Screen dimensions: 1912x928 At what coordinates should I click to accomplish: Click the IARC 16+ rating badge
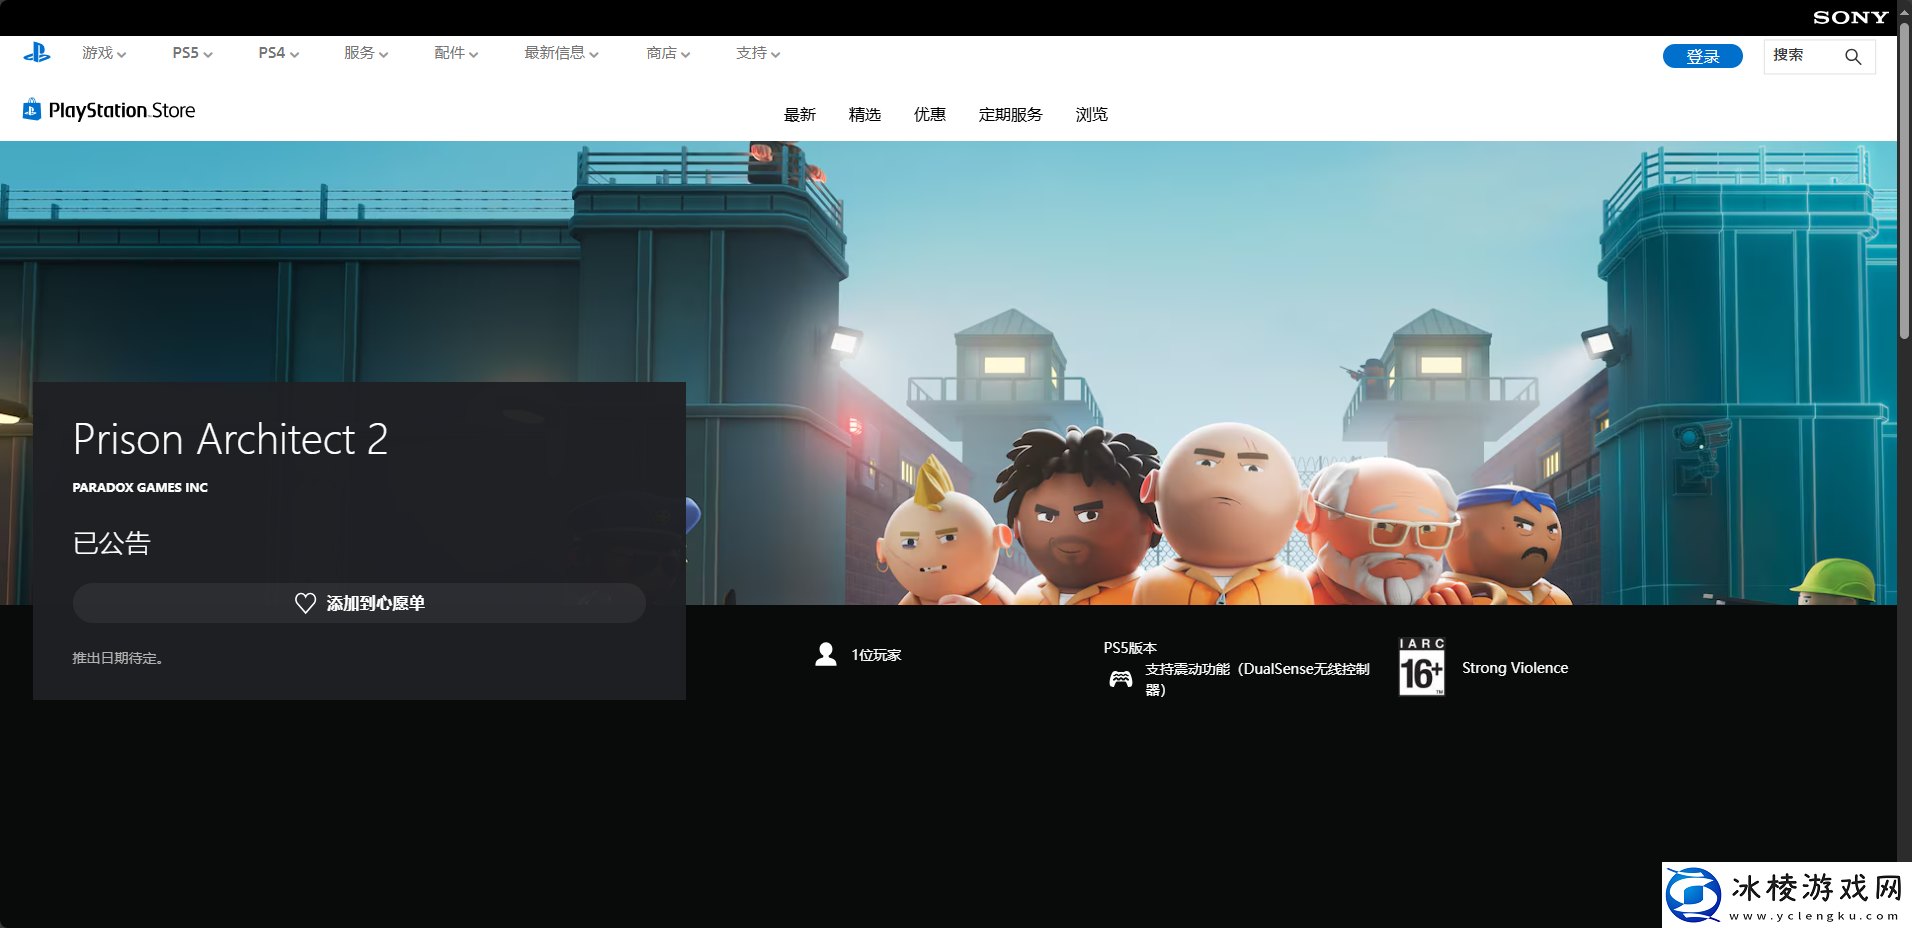point(1421,667)
